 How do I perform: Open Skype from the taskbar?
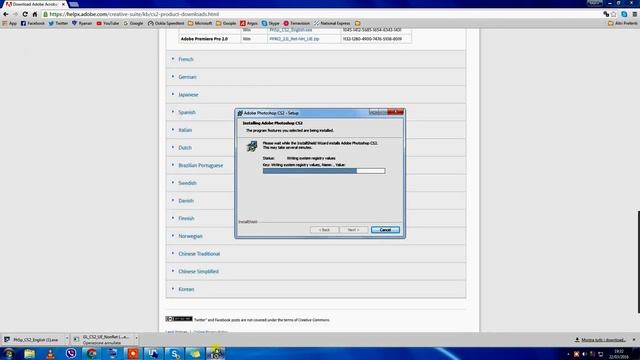pos(174,353)
